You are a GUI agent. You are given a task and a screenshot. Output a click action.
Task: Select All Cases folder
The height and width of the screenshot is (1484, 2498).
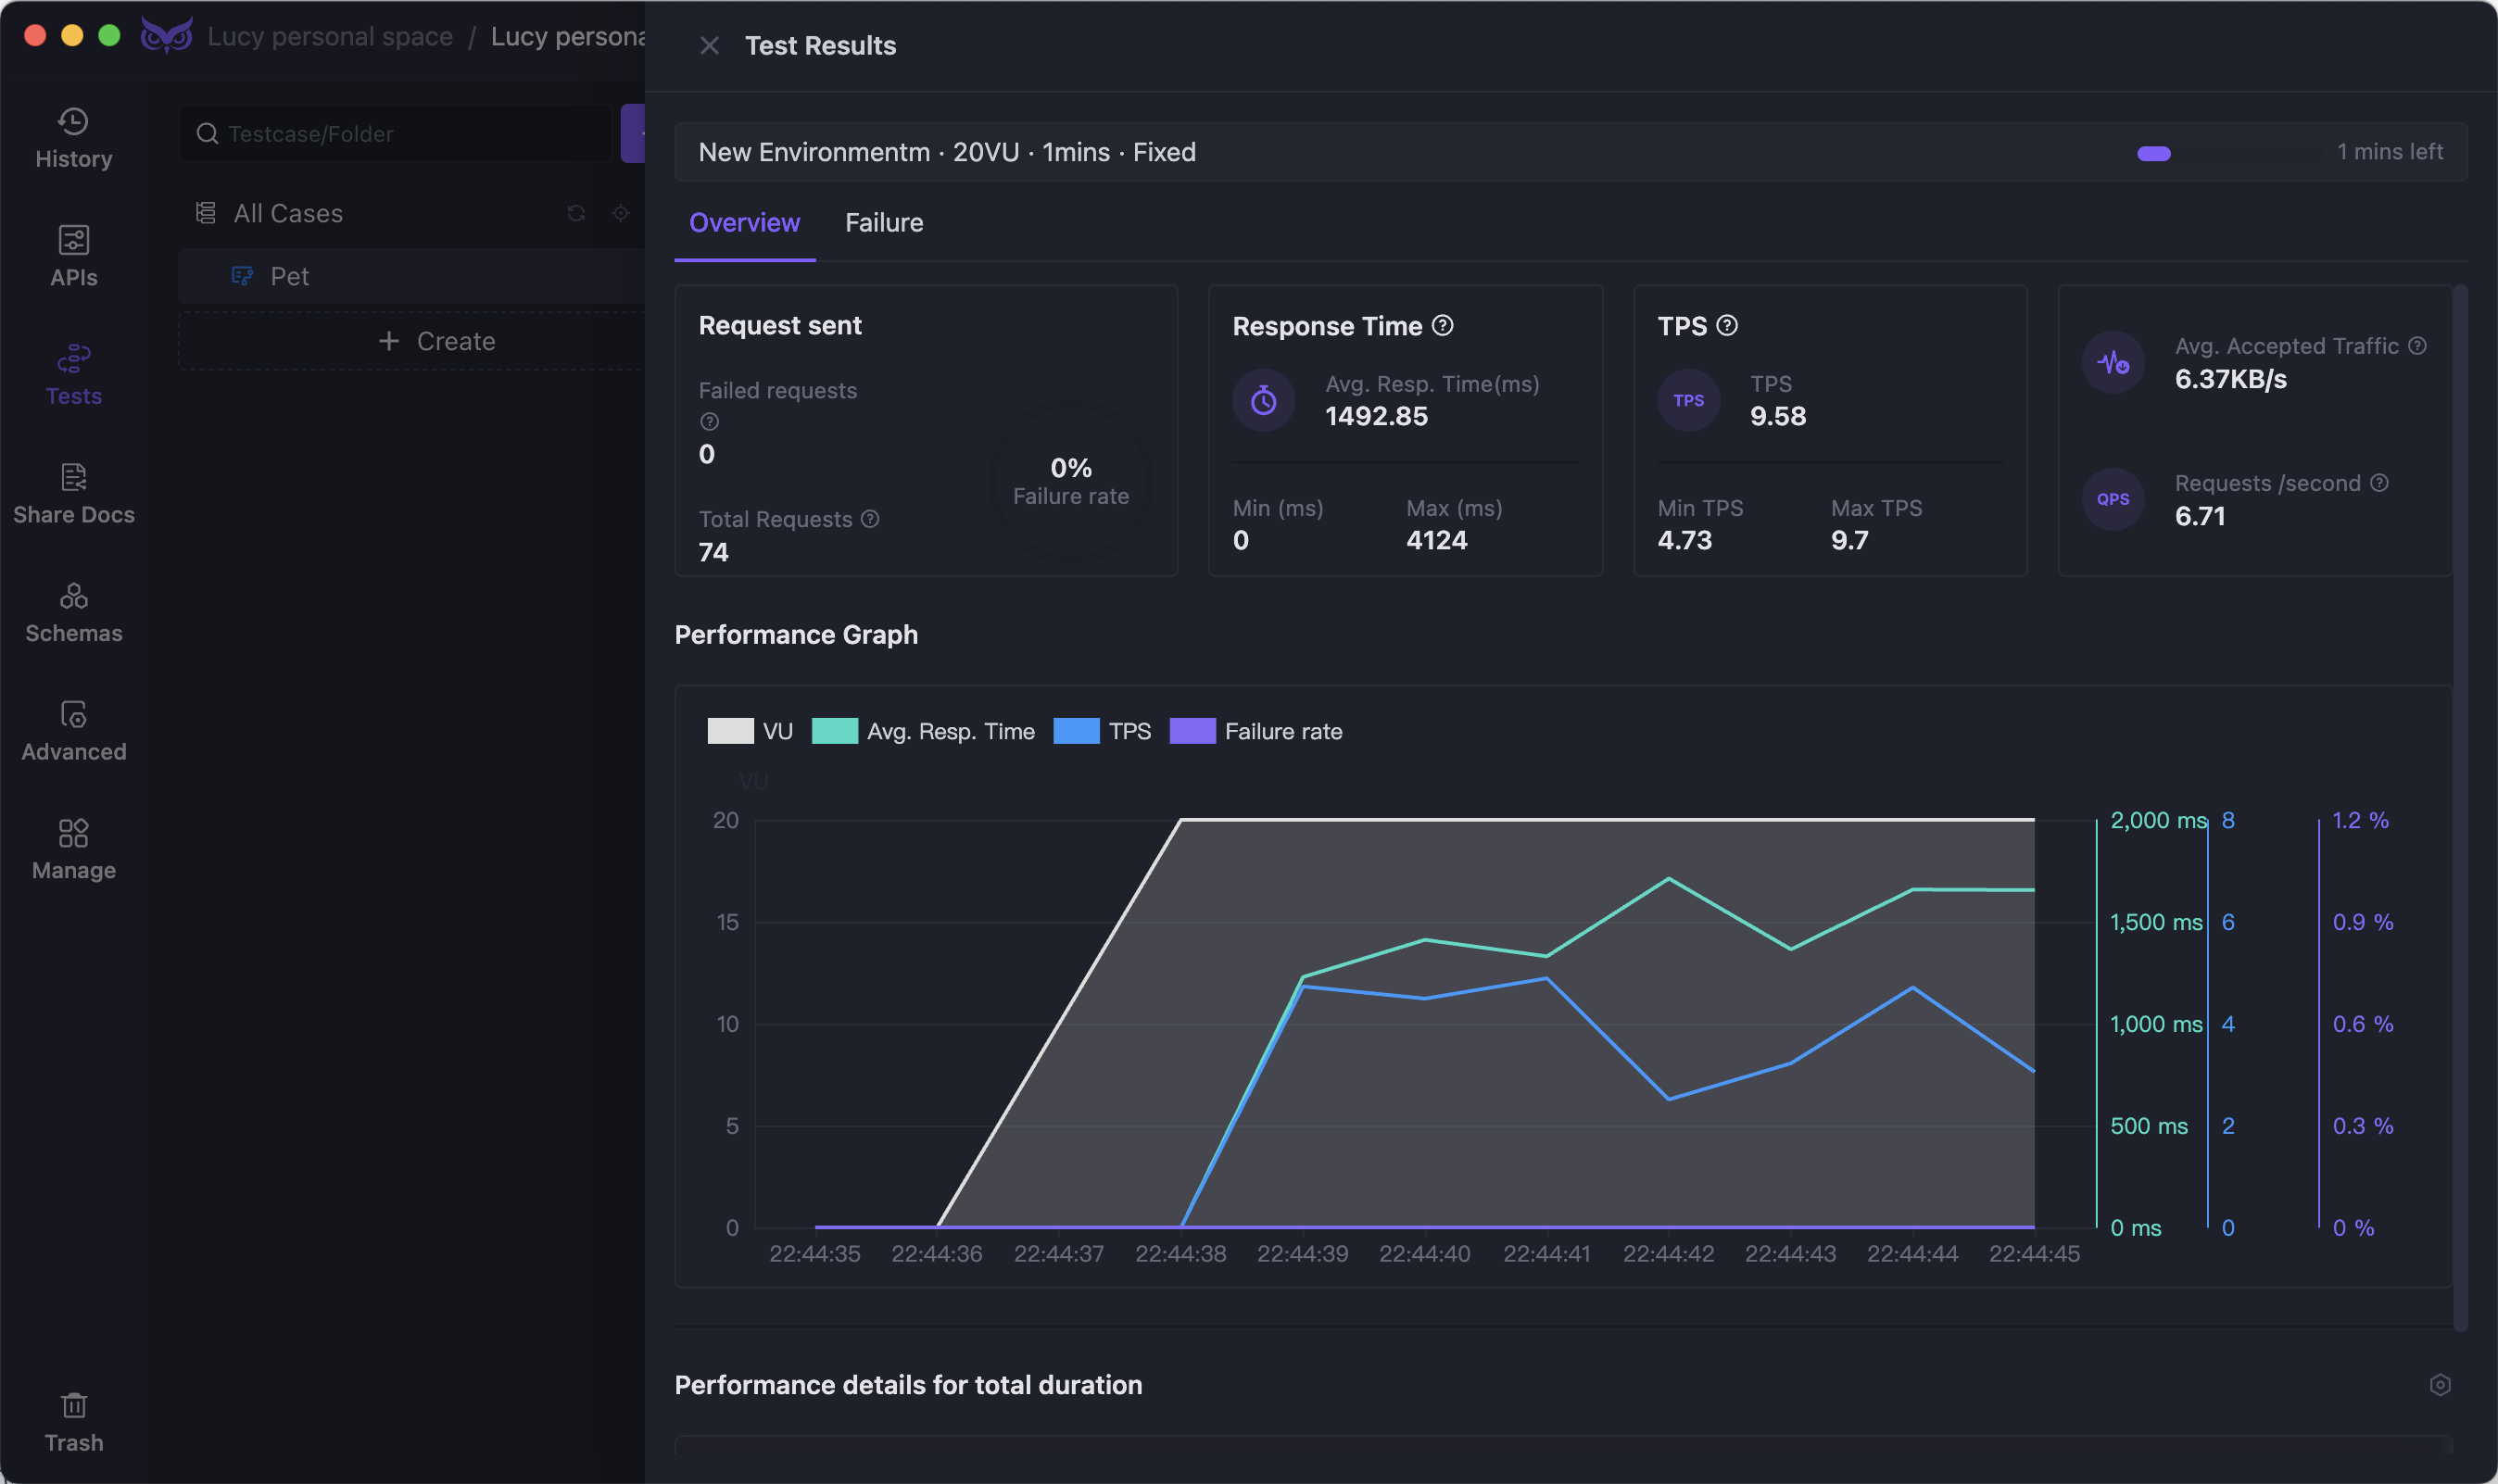pos(288,213)
